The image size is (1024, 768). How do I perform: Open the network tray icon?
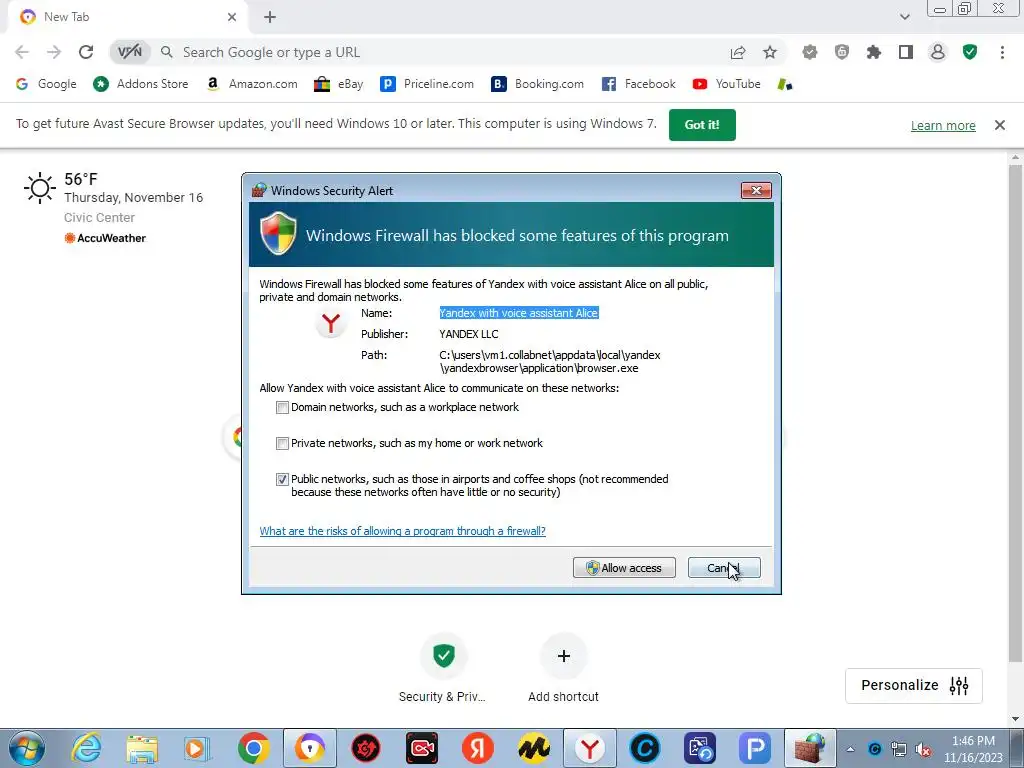[x=899, y=749]
